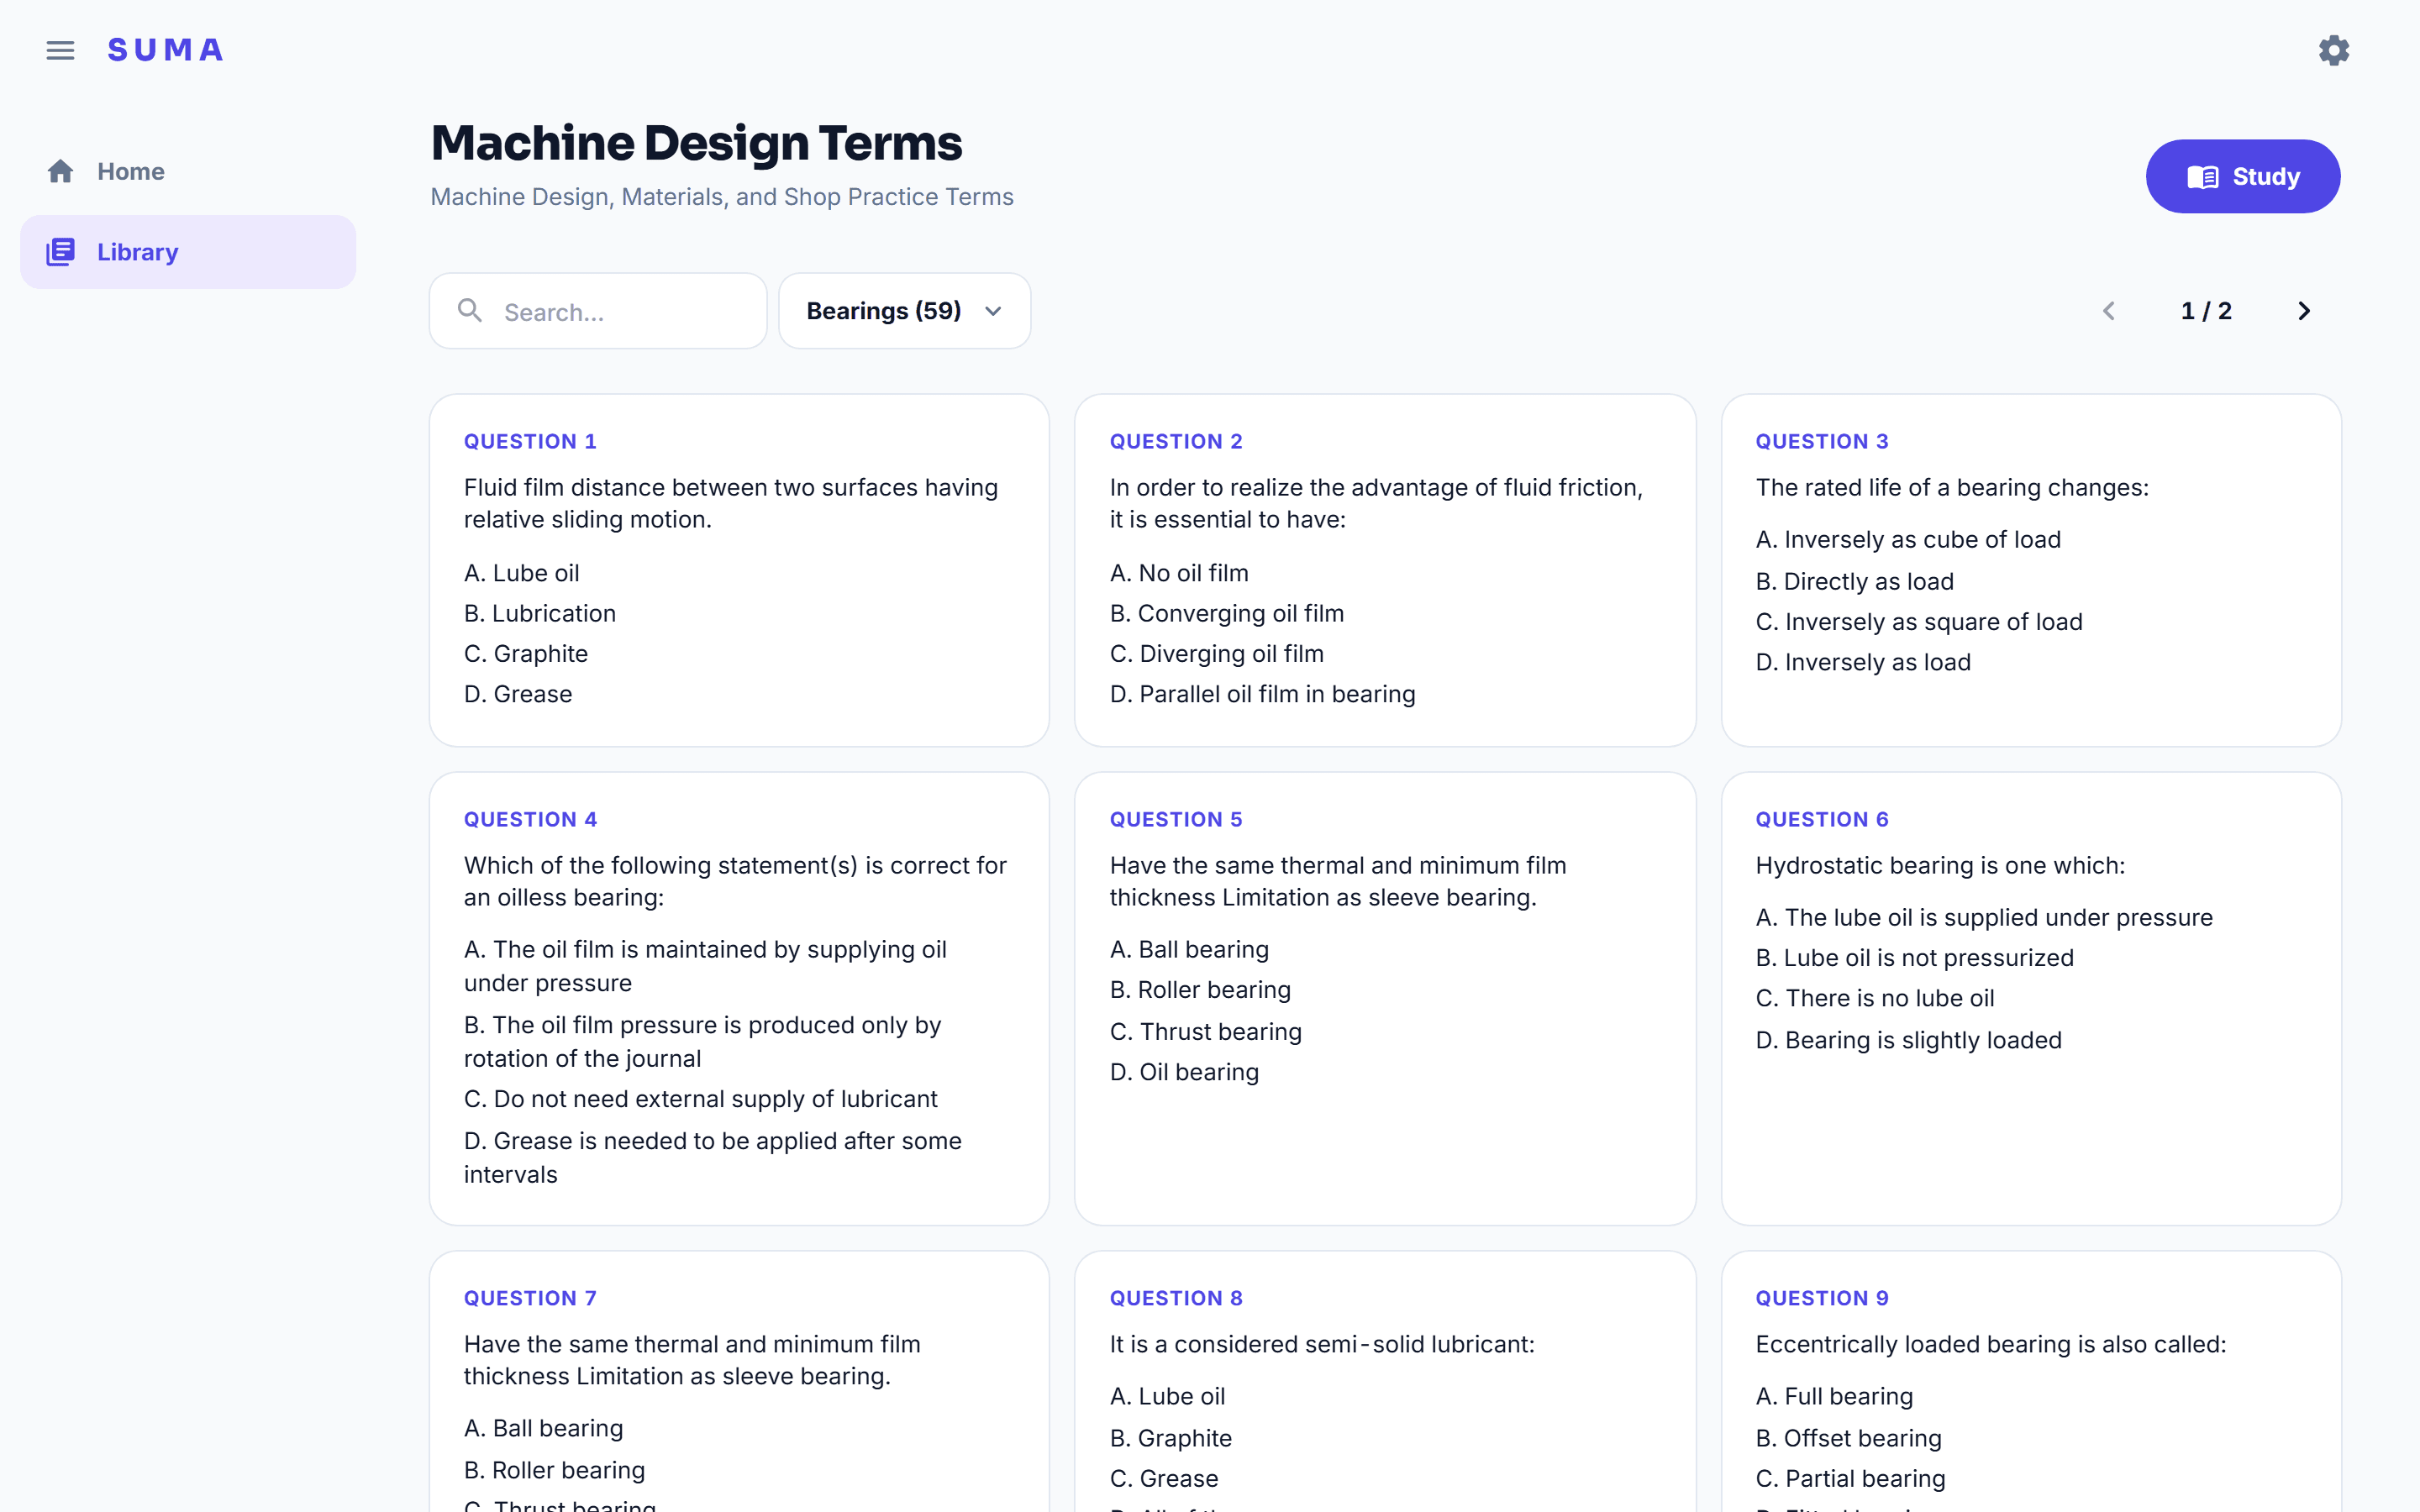Select option A about supplying oil under pressure
The width and height of the screenshot is (2420, 1512).
coord(705,966)
